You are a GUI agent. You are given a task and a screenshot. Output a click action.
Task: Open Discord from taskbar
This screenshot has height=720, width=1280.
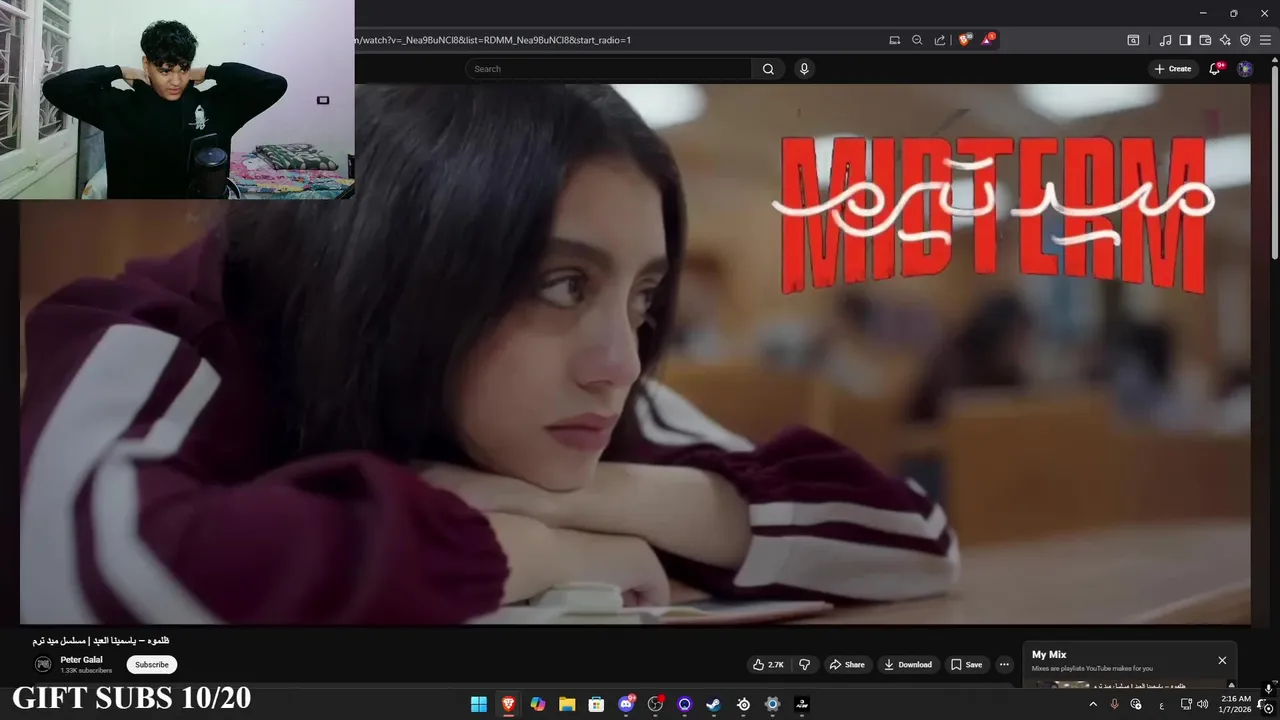point(627,704)
